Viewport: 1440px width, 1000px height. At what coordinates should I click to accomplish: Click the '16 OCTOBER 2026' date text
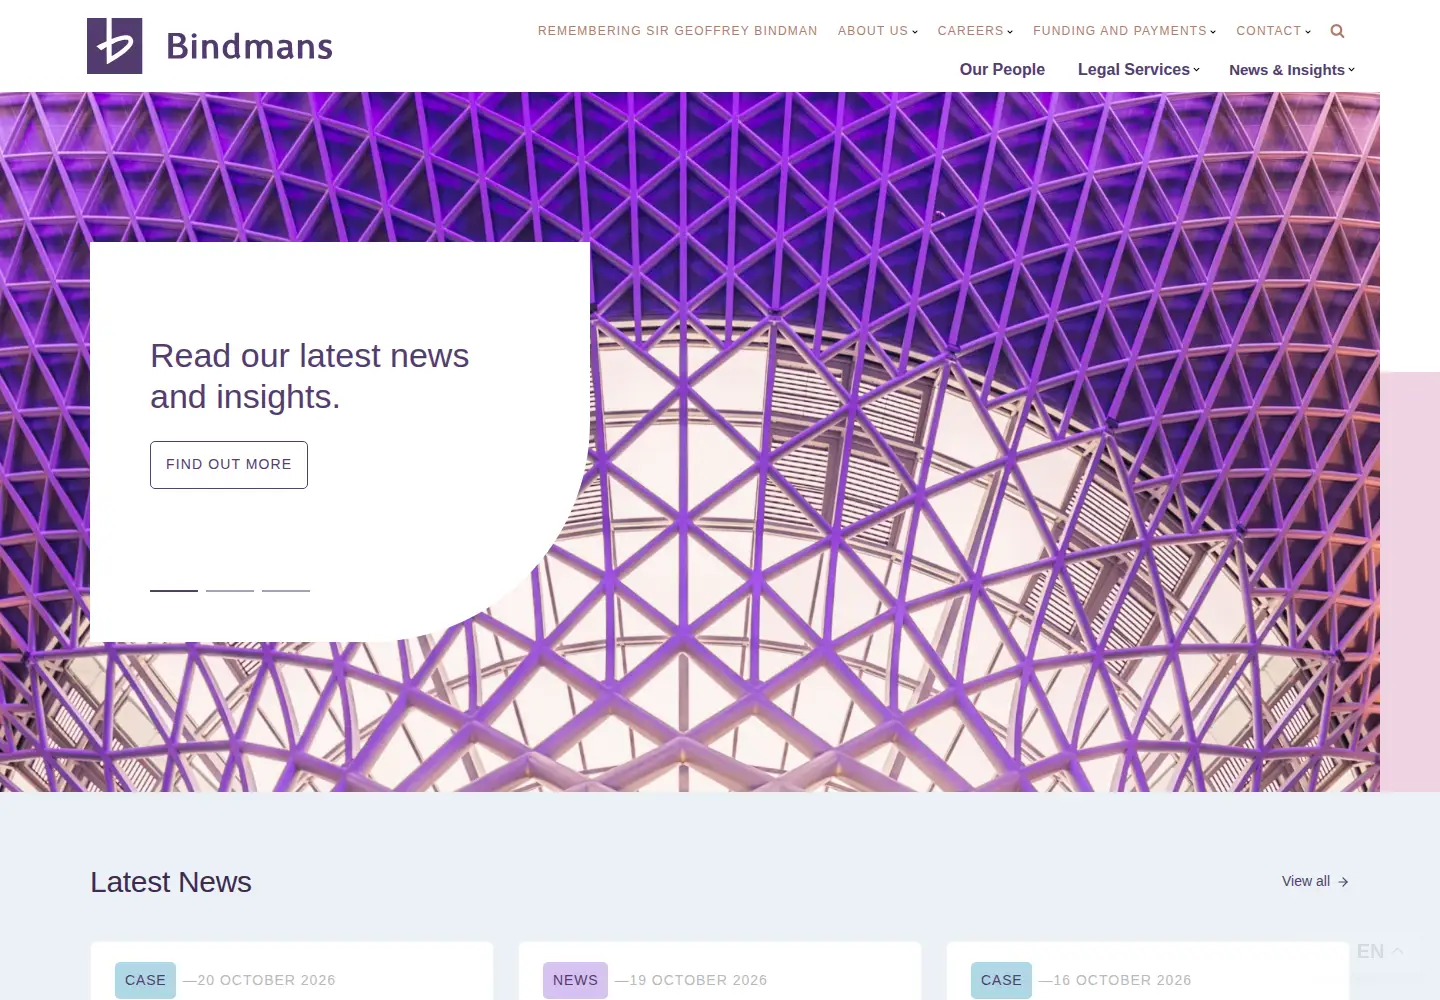(1122, 980)
